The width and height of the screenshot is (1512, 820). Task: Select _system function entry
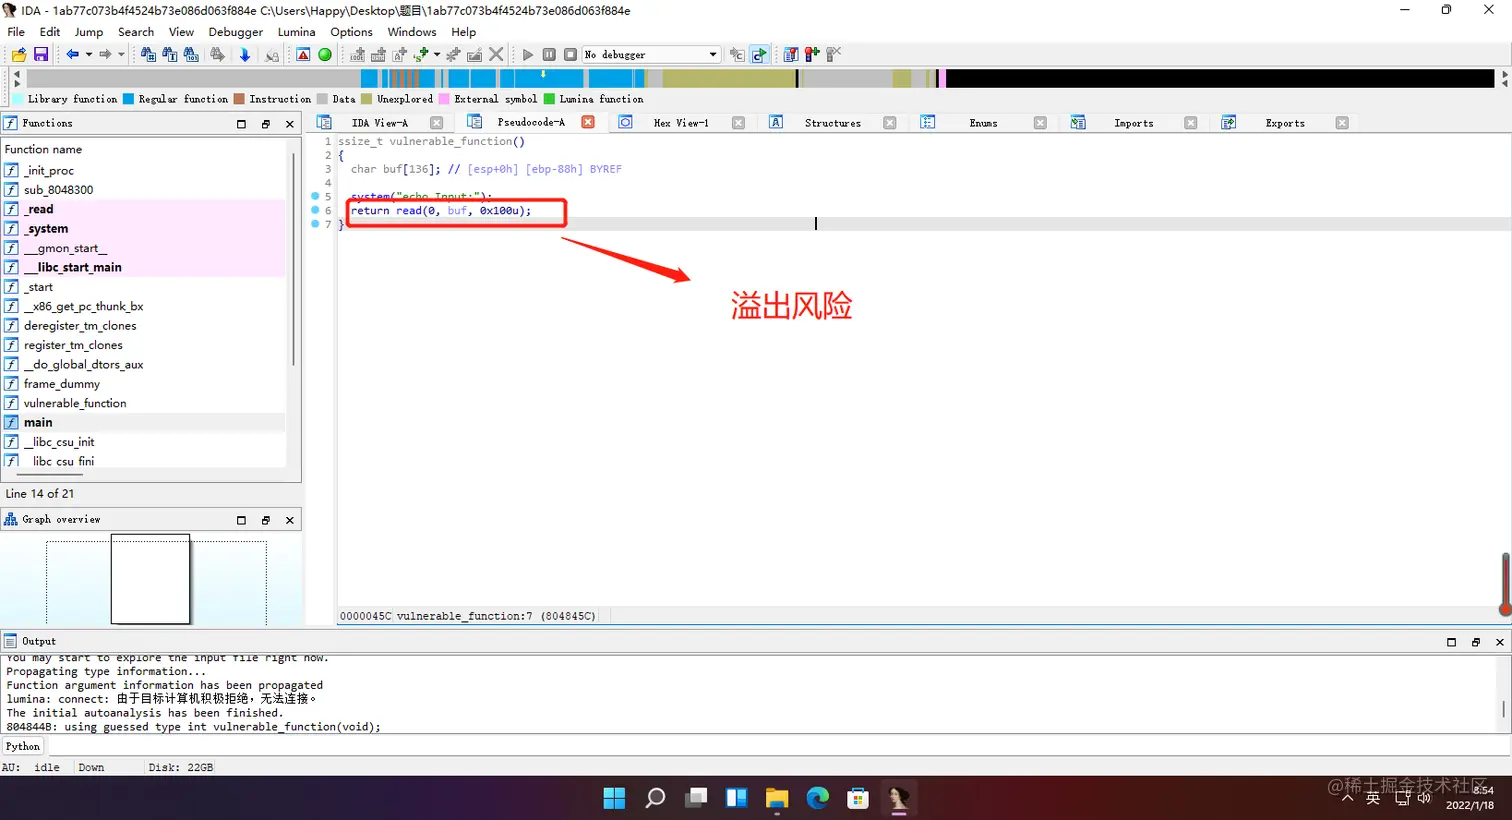[x=145, y=229]
